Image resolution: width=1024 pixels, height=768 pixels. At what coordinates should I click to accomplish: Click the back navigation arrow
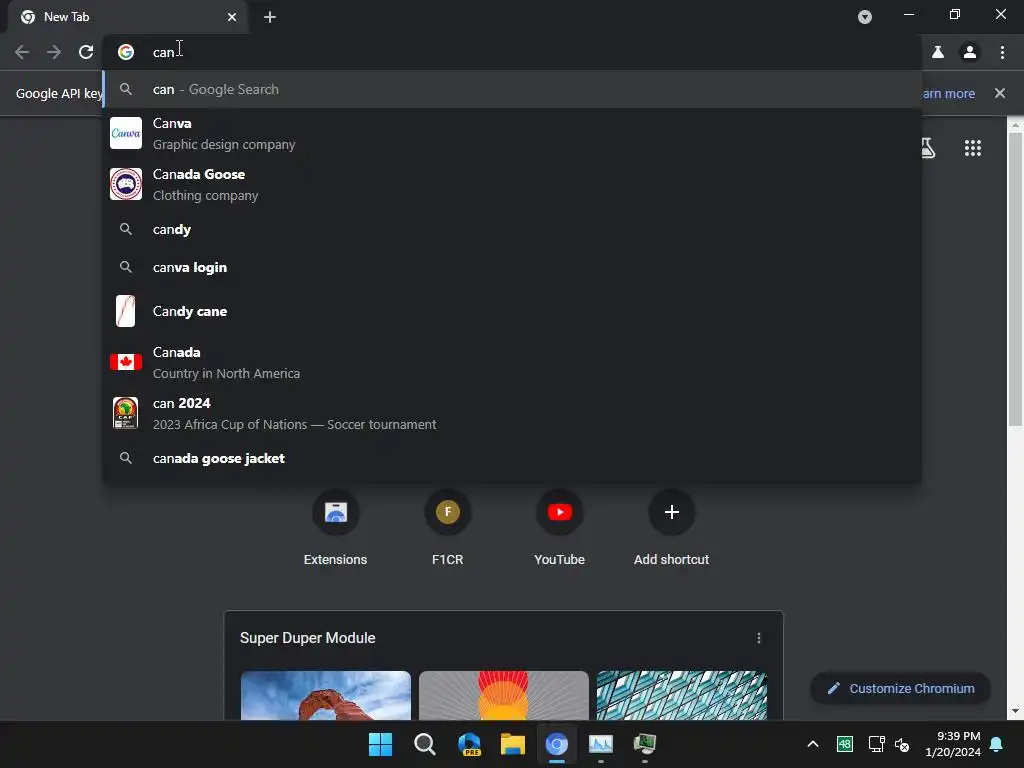(x=22, y=52)
